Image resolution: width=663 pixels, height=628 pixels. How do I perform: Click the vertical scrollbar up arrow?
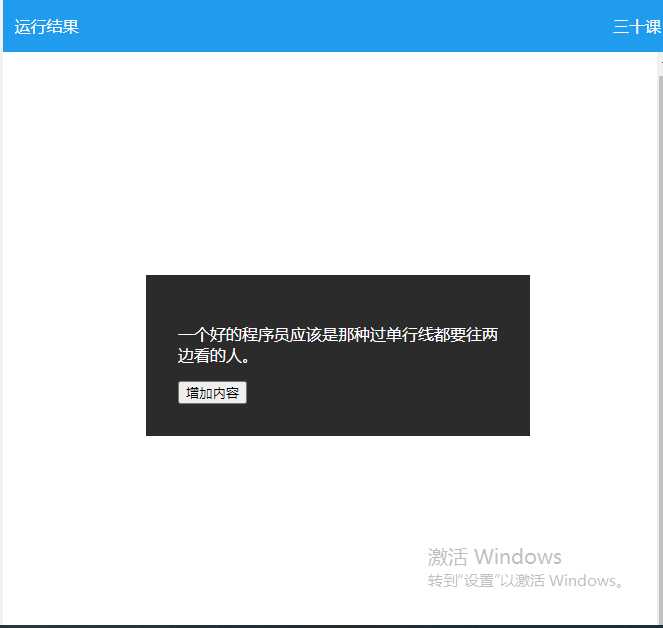[660, 60]
